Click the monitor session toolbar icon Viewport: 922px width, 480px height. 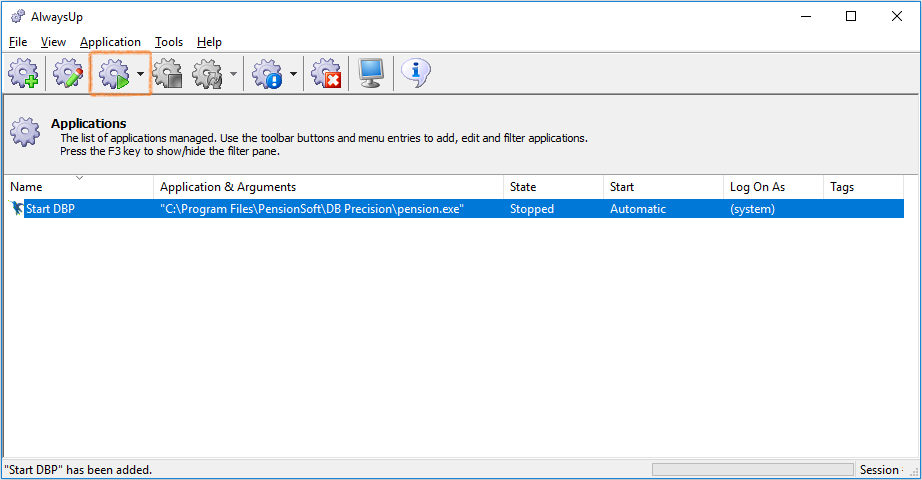pos(371,74)
